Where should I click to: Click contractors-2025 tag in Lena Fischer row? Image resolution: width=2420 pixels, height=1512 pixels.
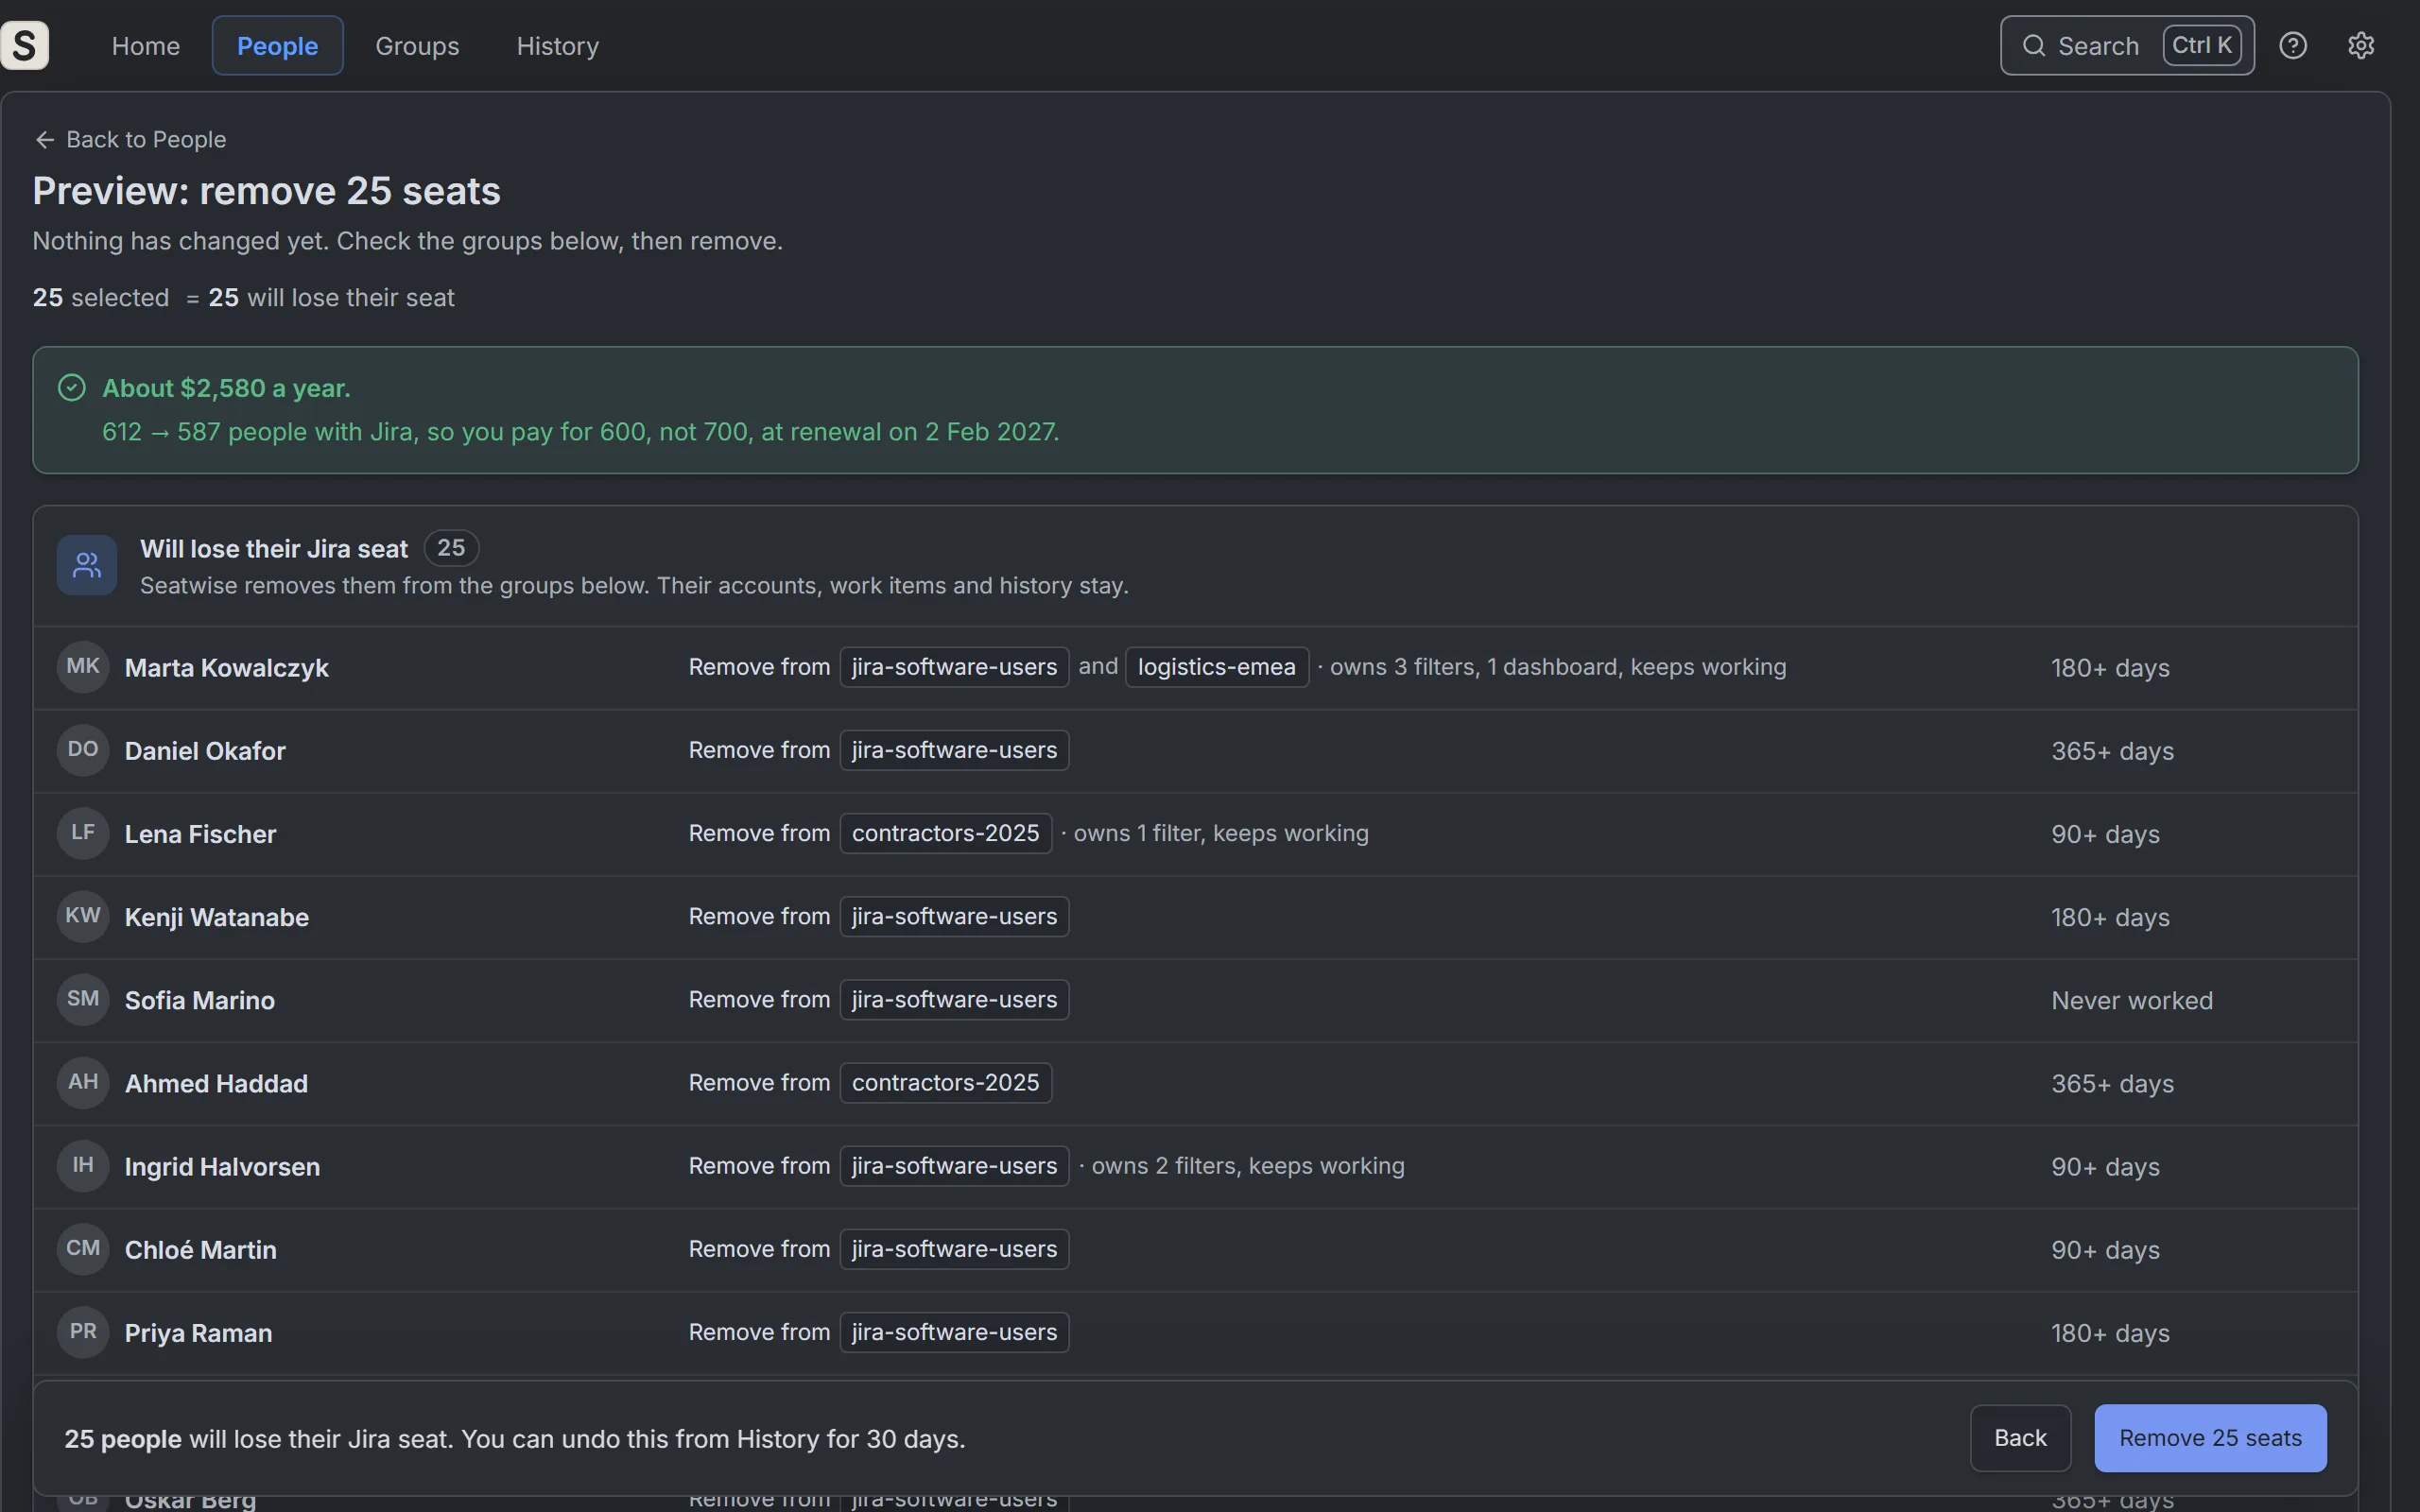click(945, 833)
